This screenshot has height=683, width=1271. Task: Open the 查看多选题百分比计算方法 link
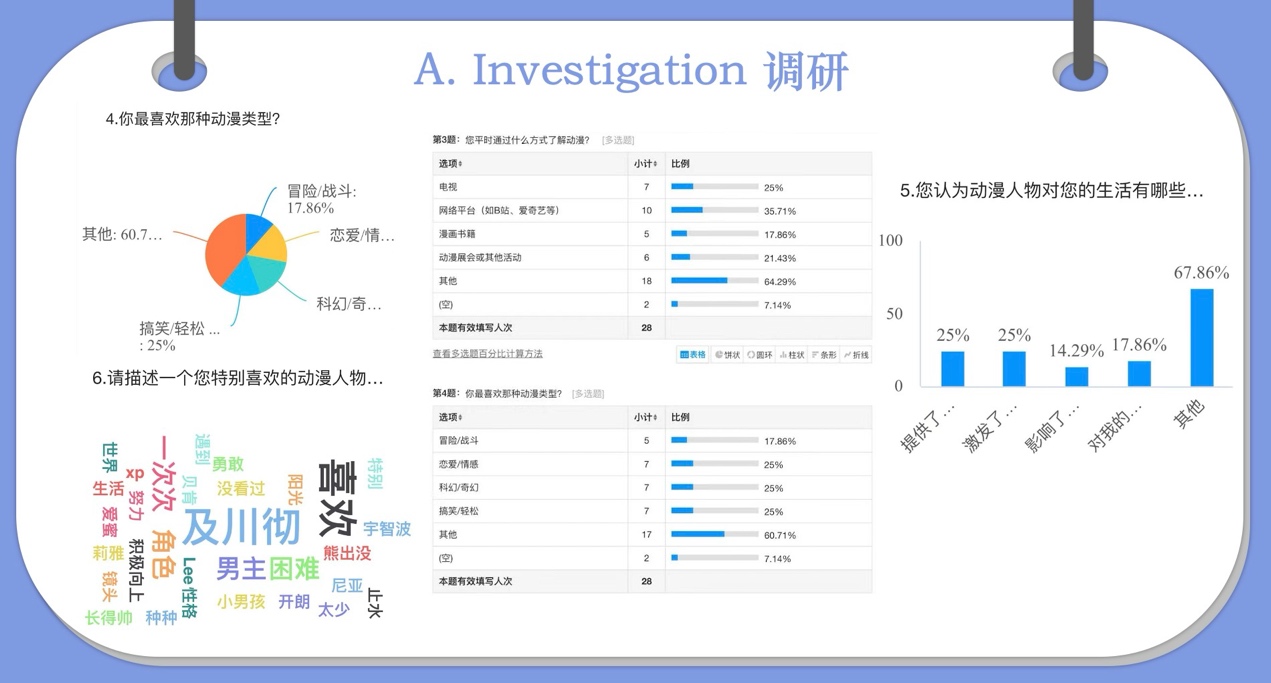coord(487,354)
